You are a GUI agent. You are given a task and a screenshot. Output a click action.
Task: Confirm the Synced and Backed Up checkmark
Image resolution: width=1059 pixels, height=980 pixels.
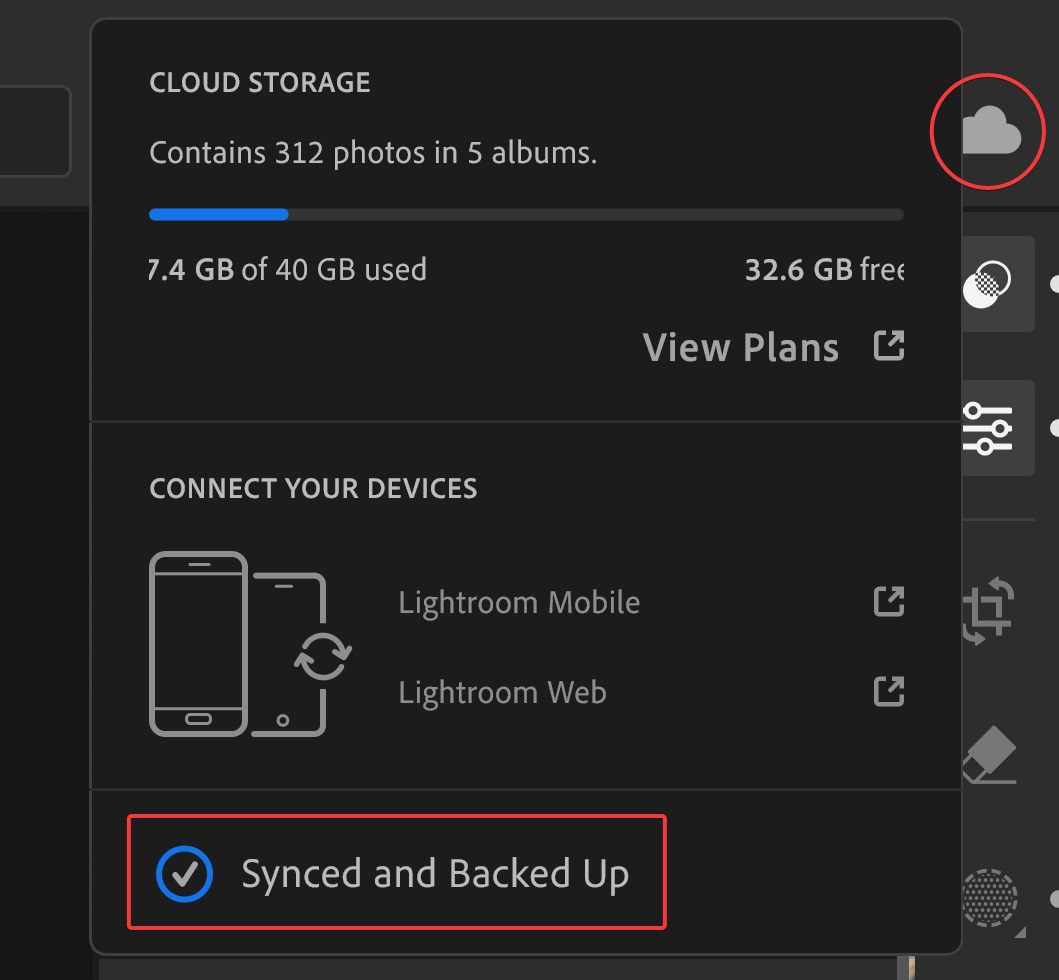185,872
